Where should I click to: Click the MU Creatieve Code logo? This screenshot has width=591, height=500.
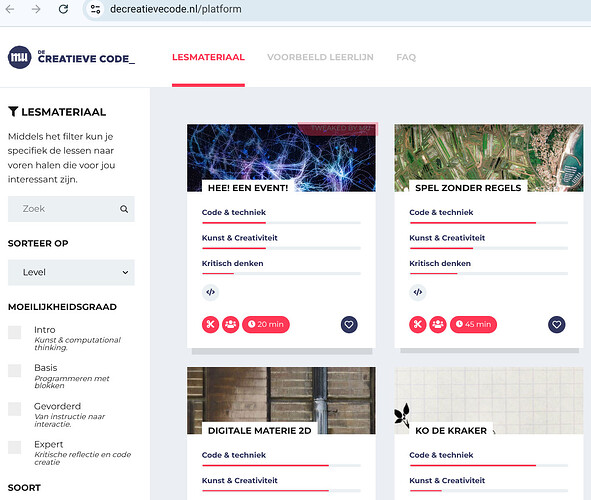pyautogui.click(x=71, y=57)
